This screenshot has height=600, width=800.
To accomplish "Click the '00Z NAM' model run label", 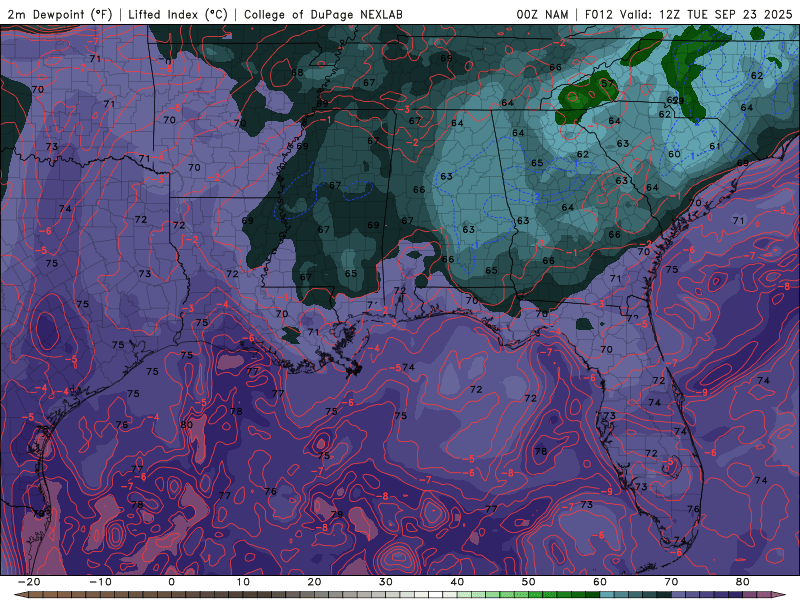I will [542, 14].
